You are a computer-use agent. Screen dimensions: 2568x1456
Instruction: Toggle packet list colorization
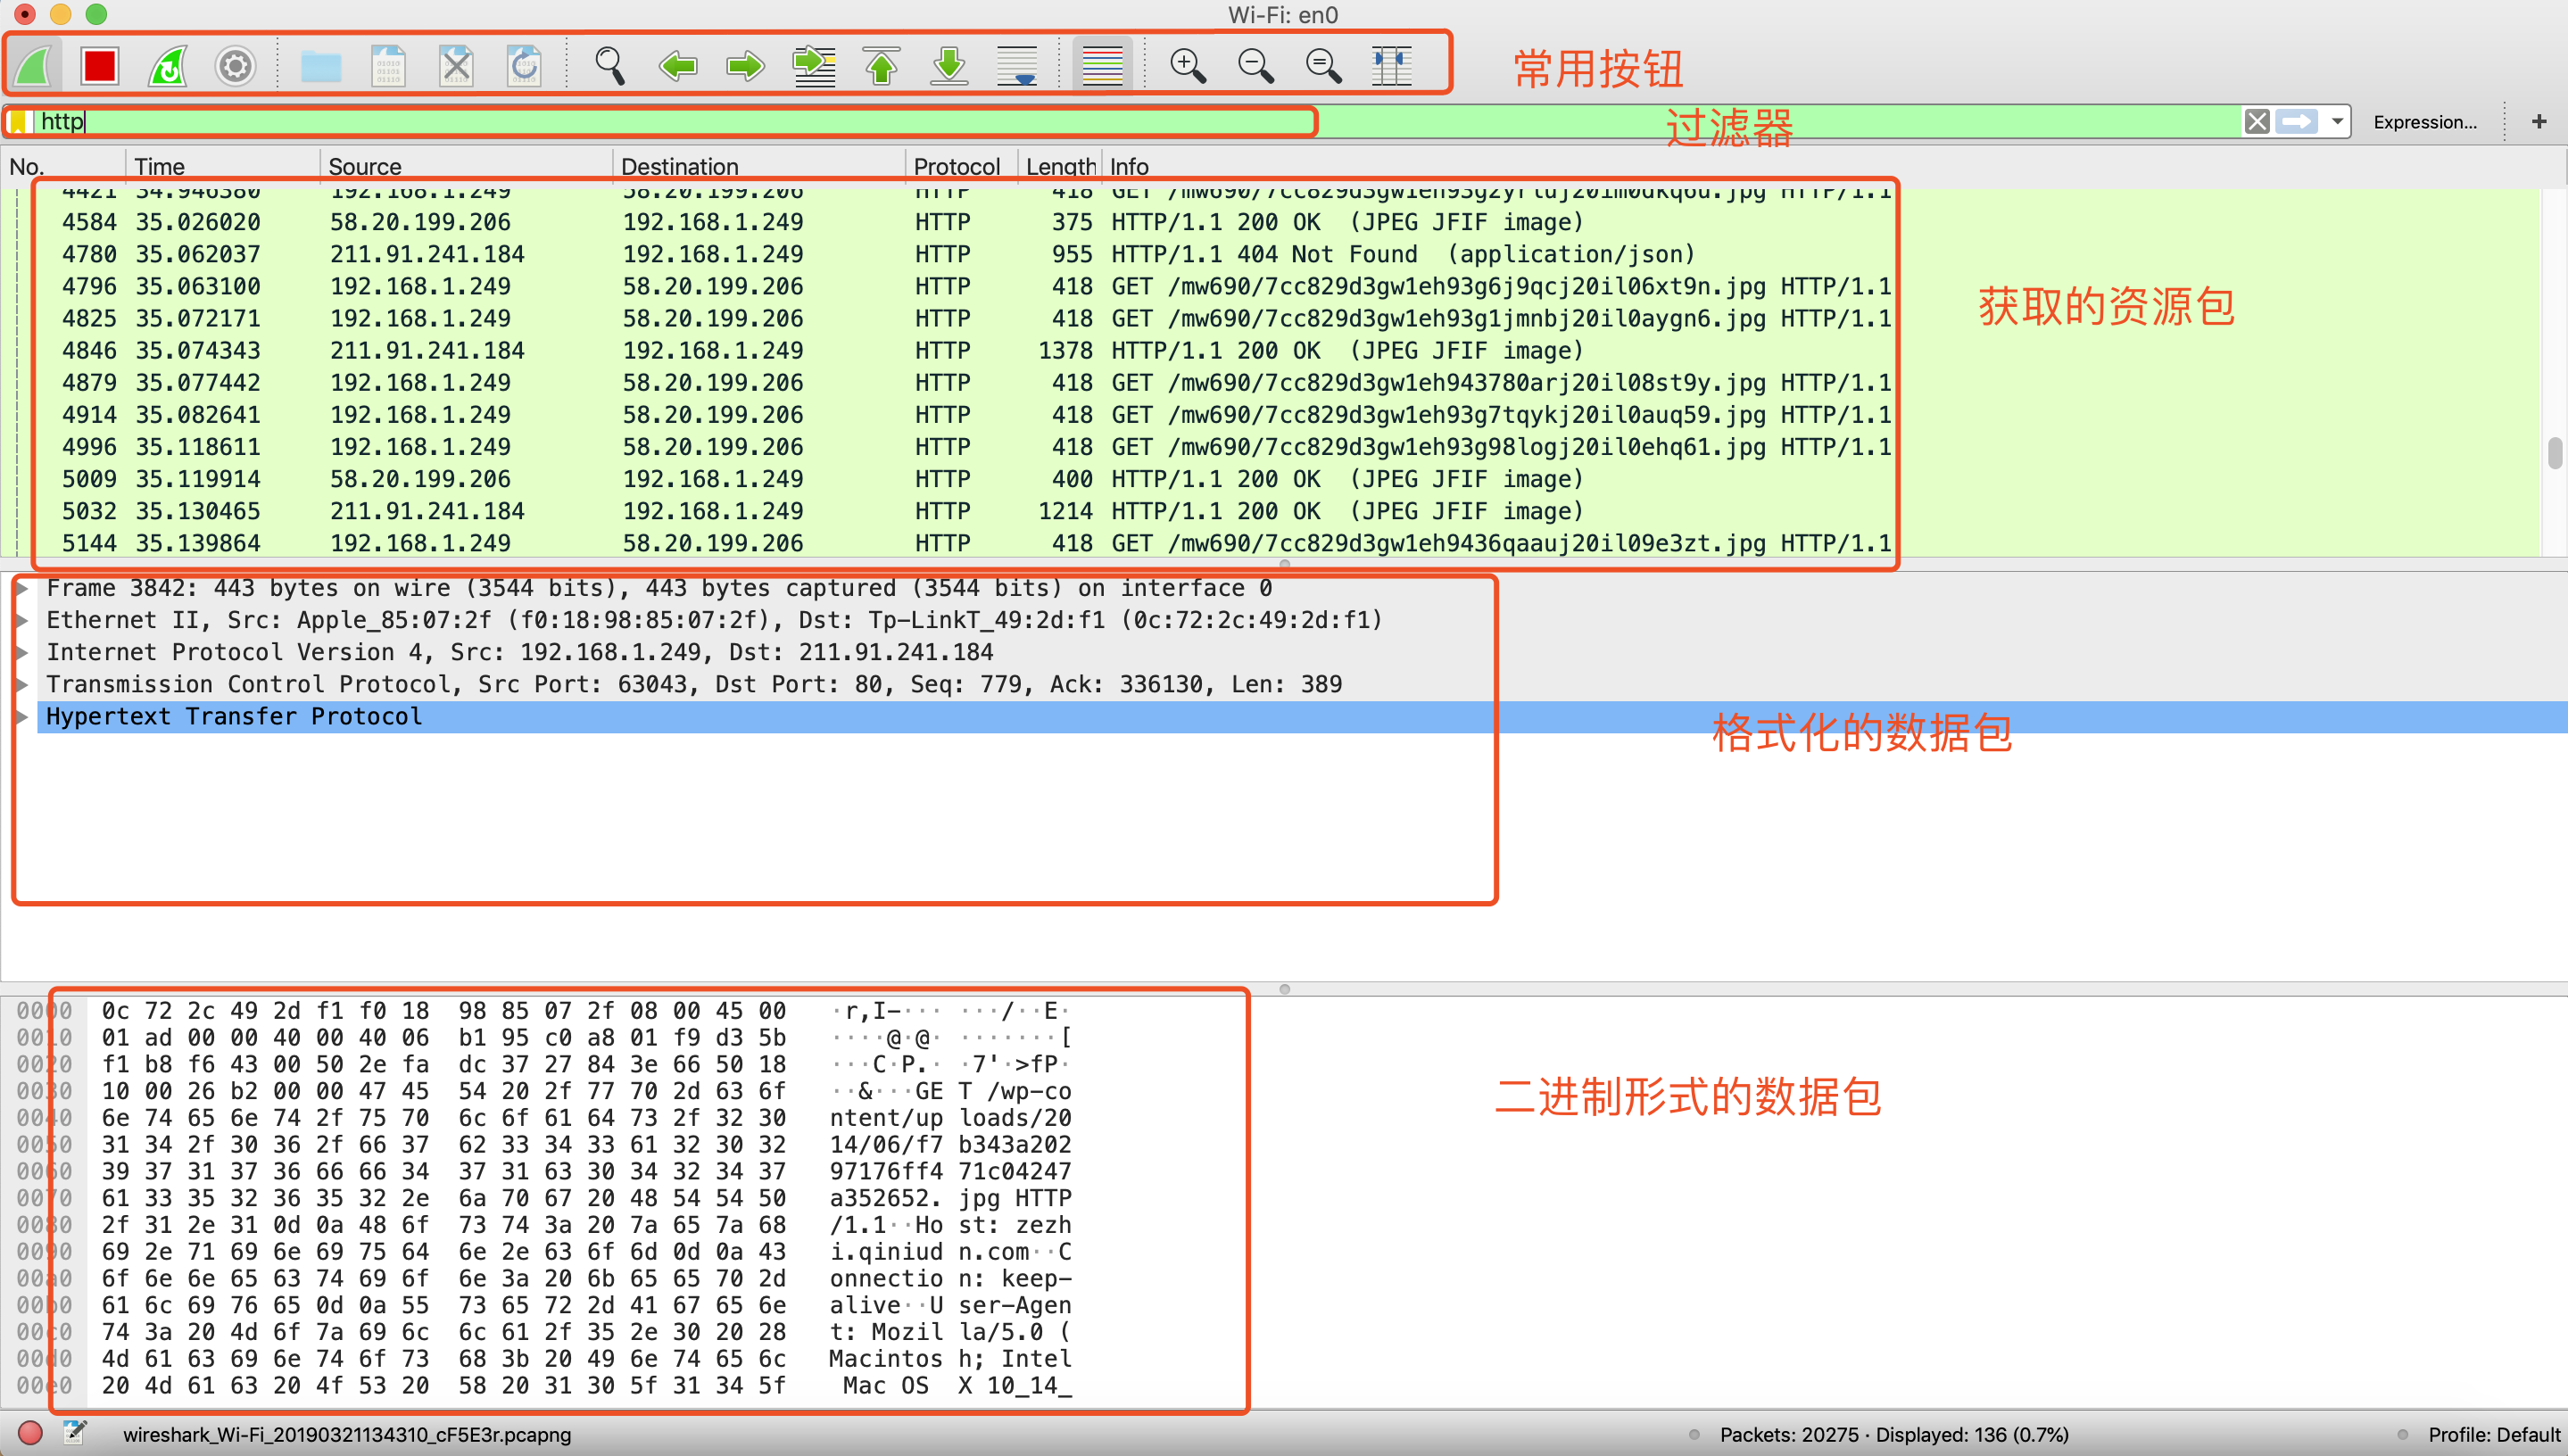pos(1102,66)
